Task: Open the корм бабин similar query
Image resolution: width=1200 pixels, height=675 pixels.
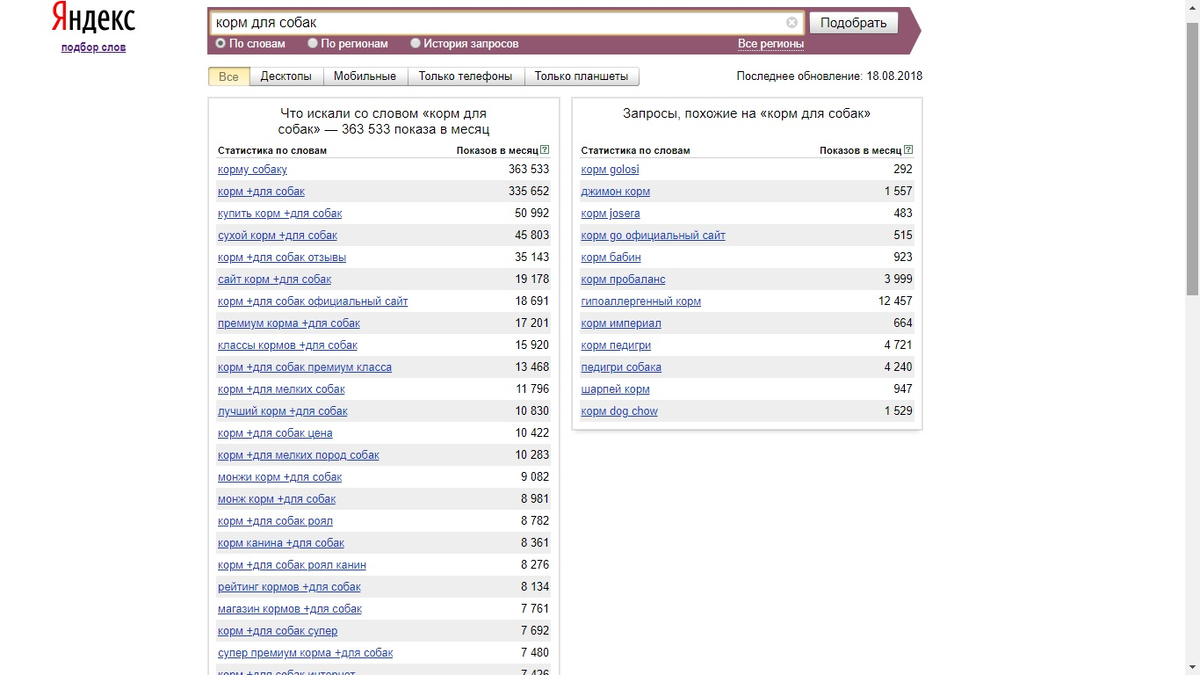Action: coord(611,257)
